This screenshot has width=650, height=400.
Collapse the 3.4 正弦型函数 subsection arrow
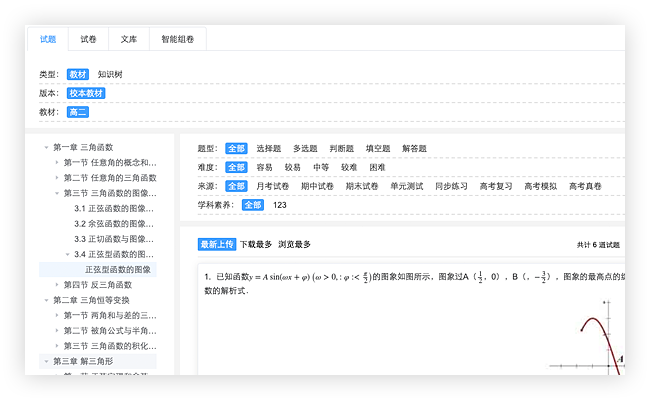67,254
